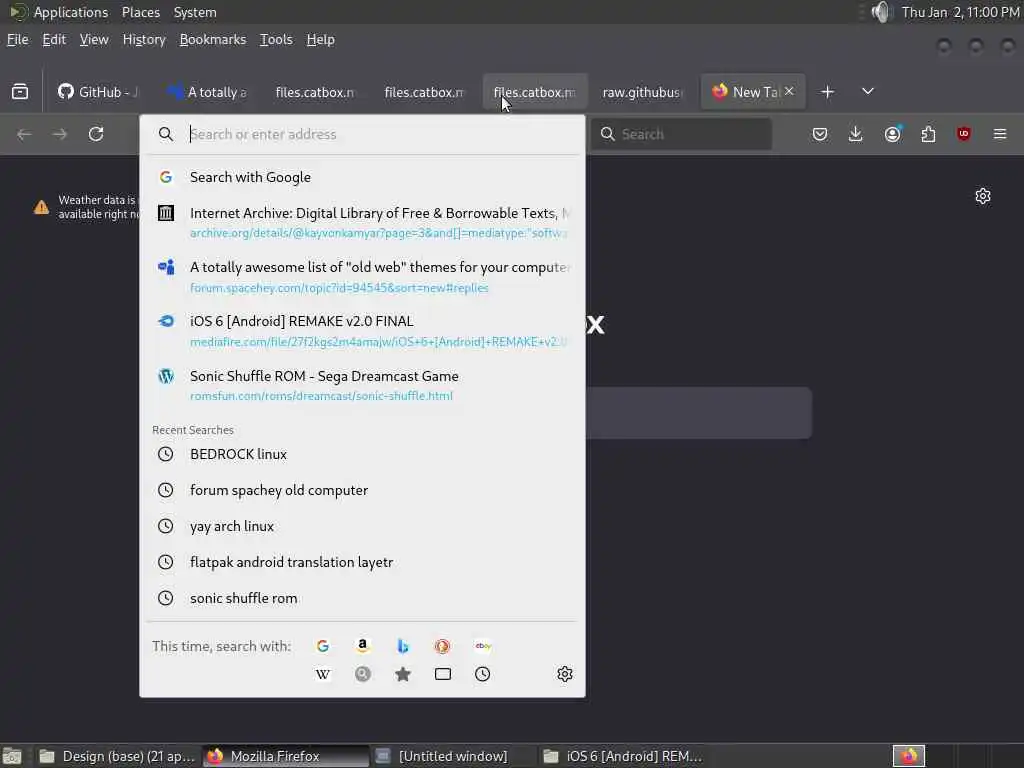
Task: Search bookmarks using star icon
Action: (x=403, y=674)
